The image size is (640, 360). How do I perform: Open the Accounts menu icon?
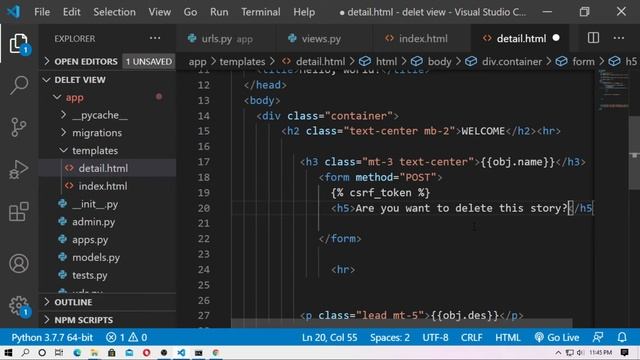[x=19, y=263]
